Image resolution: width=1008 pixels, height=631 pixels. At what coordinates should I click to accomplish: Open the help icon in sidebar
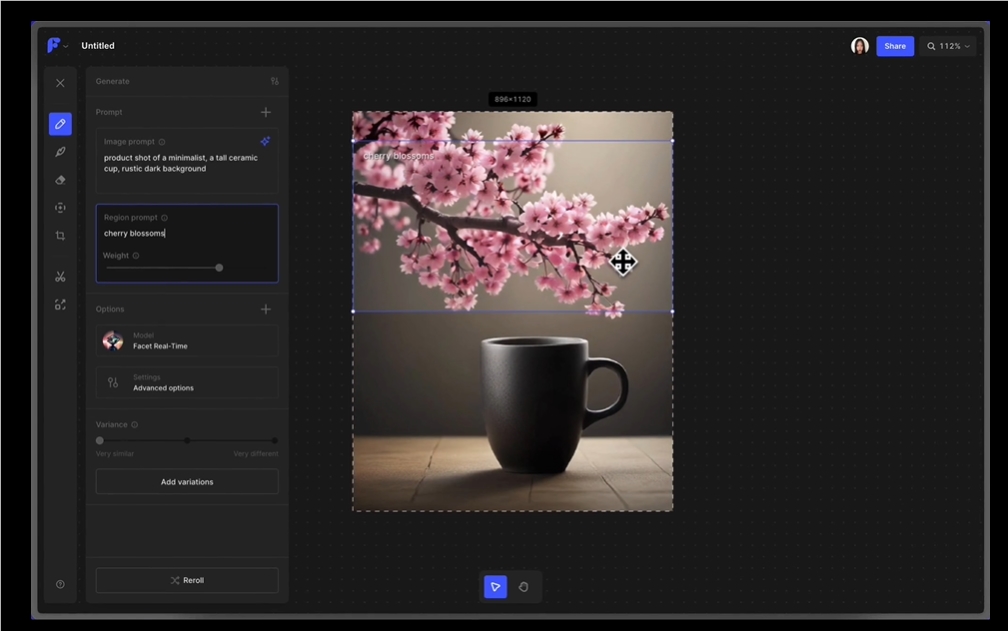click(60, 584)
